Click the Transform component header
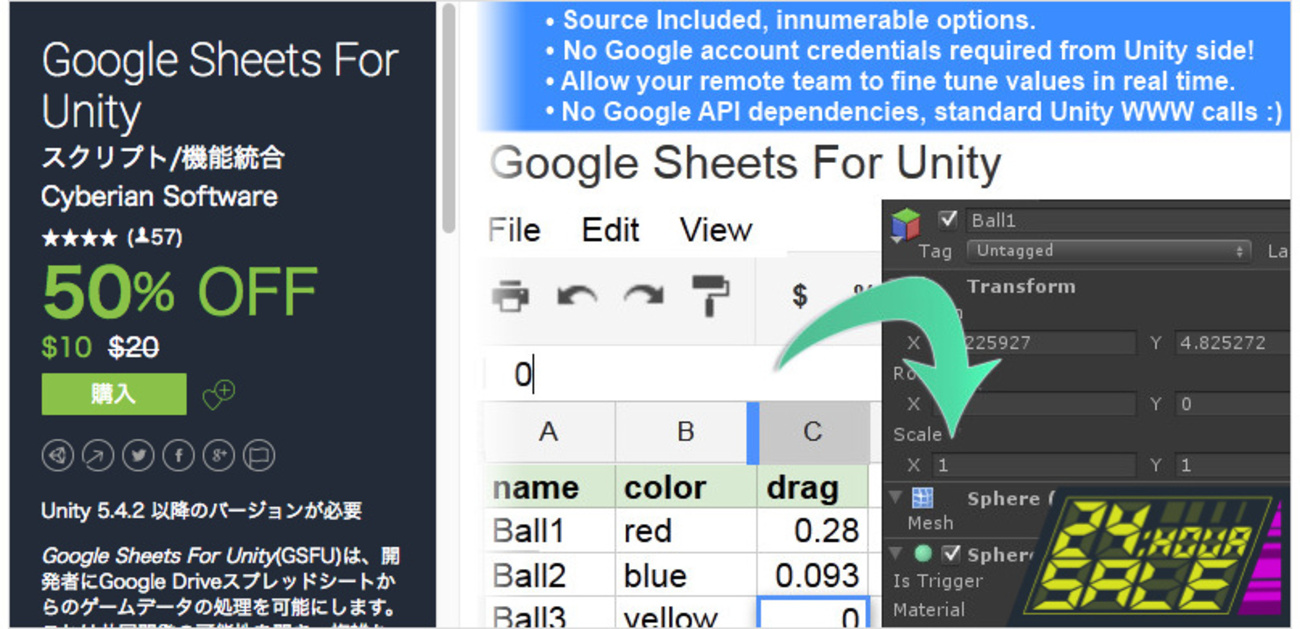Screen dimensions: 1300x629 pos(1020,286)
